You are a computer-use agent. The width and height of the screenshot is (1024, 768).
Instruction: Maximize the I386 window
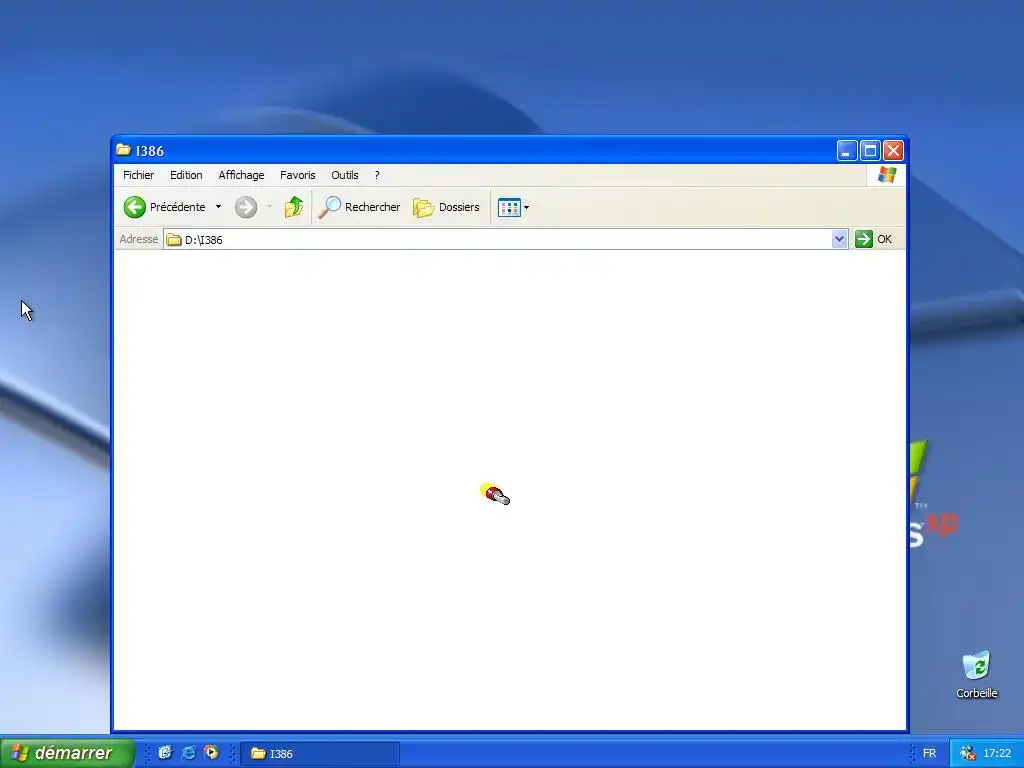[x=871, y=151]
